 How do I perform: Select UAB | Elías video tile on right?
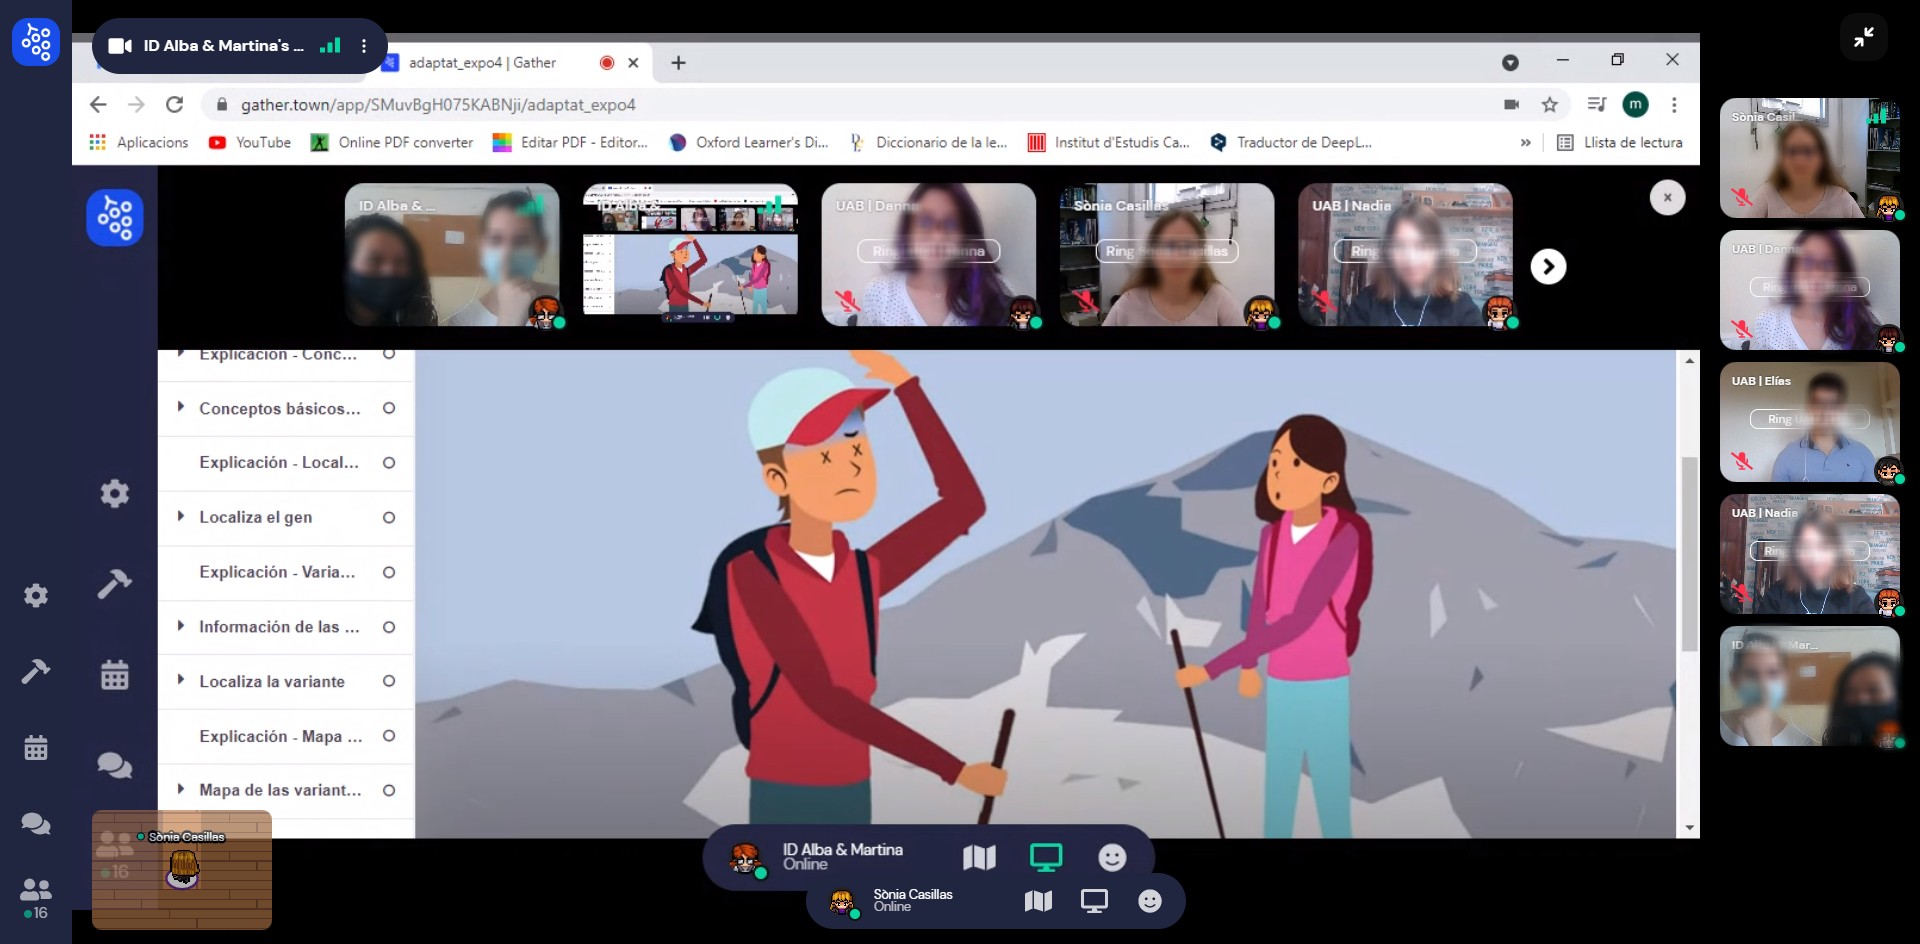1809,422
